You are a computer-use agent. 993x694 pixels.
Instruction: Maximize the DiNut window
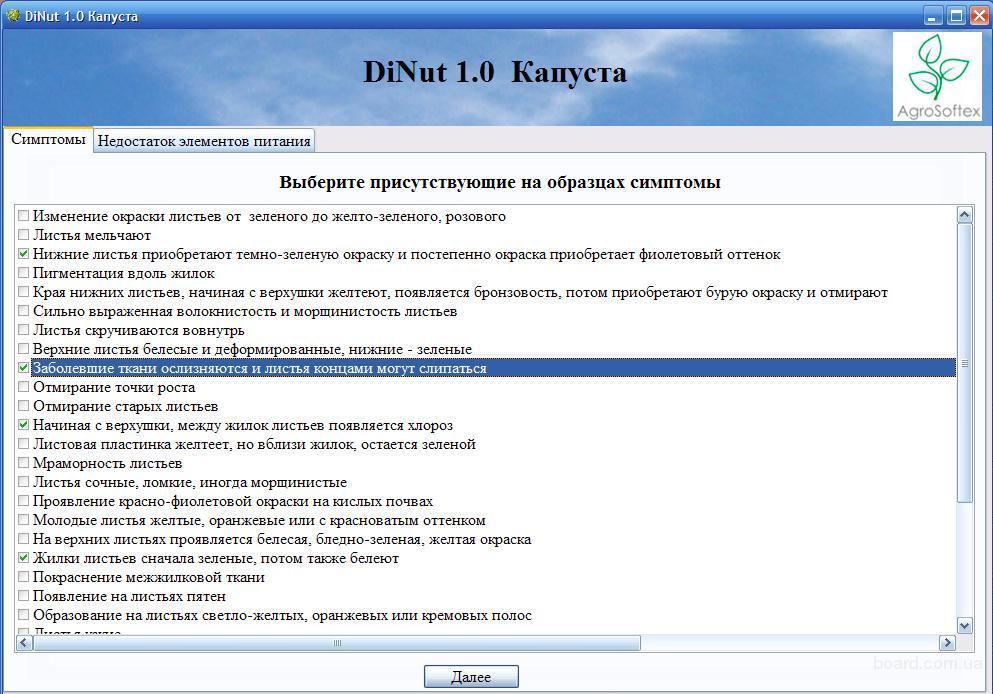tap(955, 15)
